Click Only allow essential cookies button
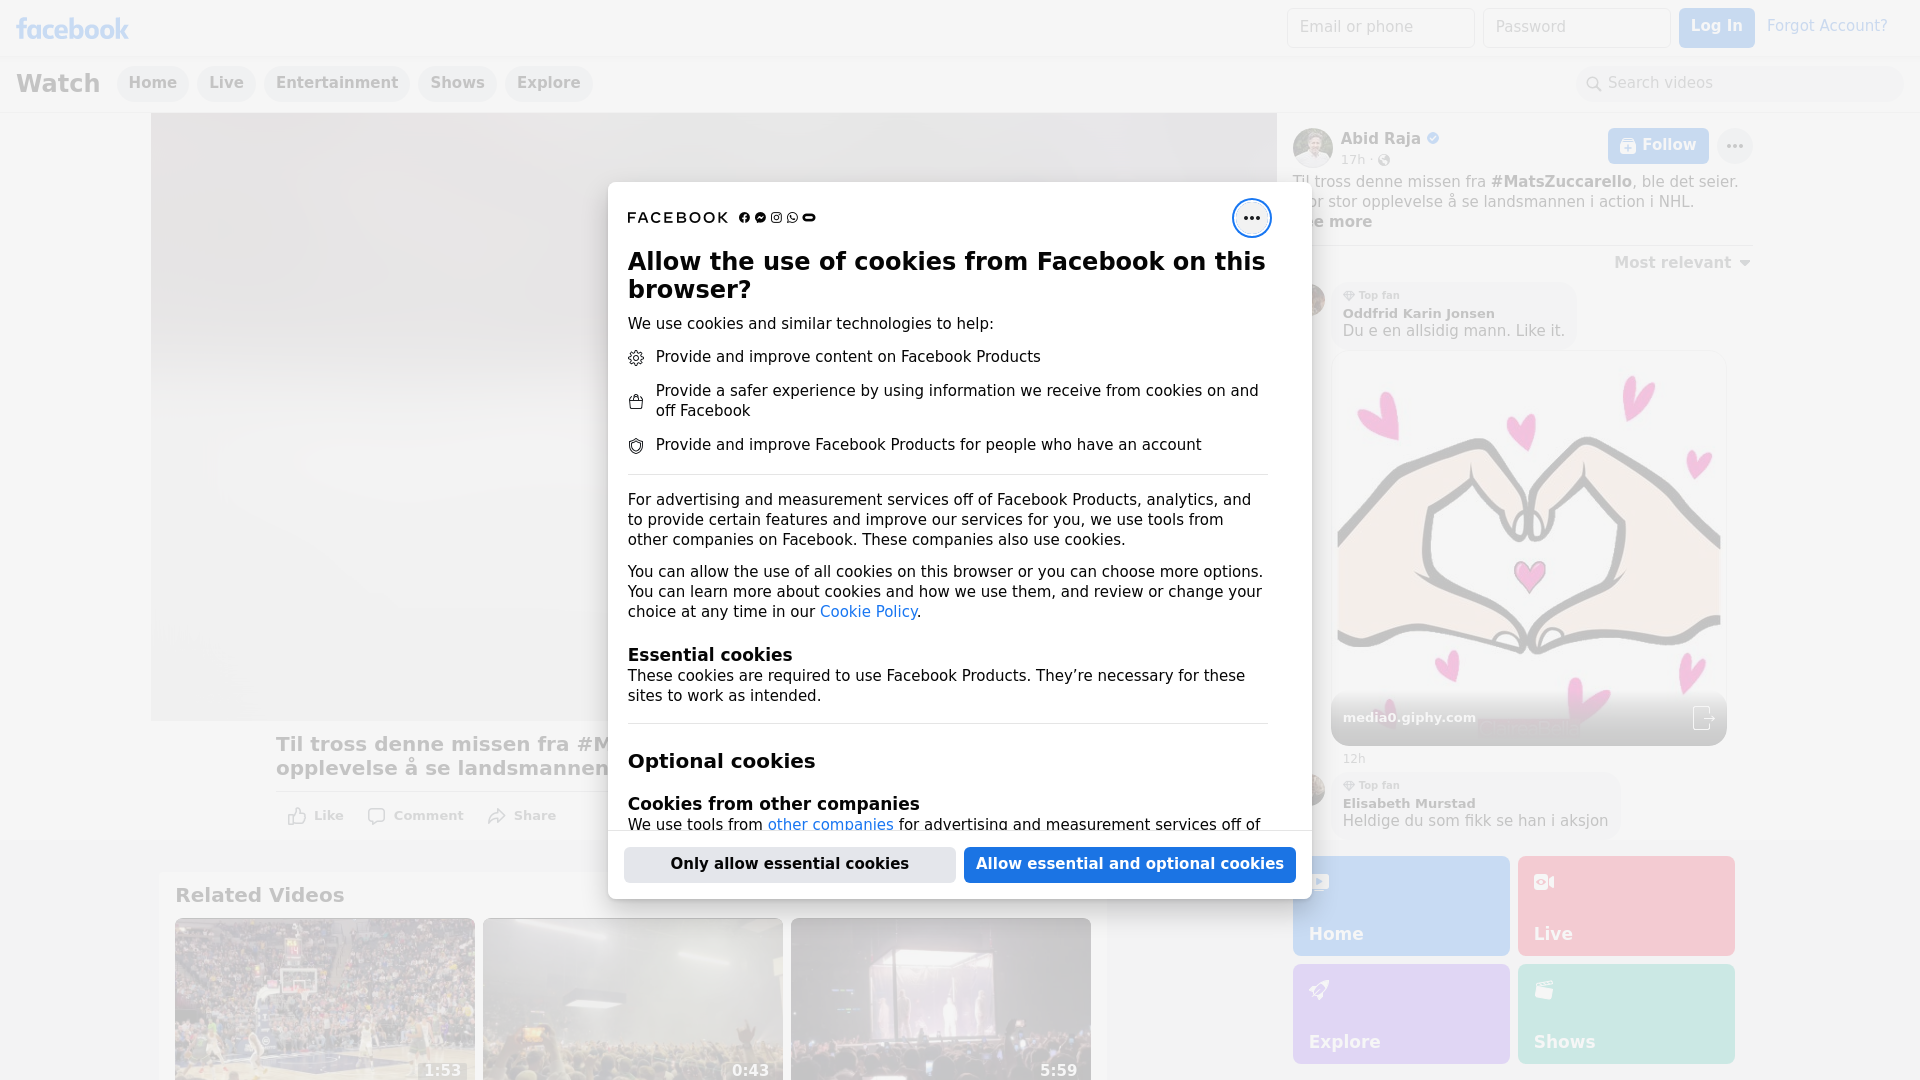This screenshot has height=1080, width=1920. [x=789, y=864]
